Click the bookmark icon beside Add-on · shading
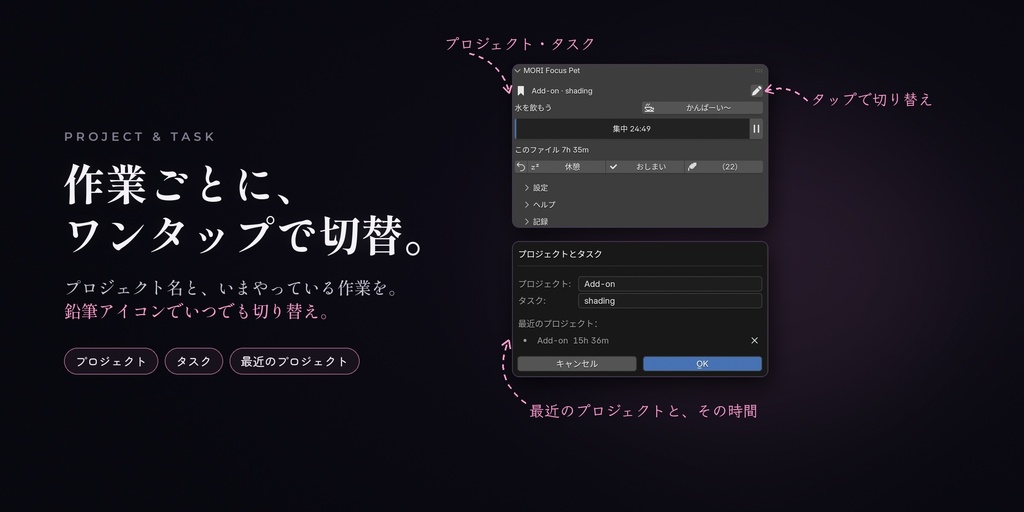 tap(520, 91)
